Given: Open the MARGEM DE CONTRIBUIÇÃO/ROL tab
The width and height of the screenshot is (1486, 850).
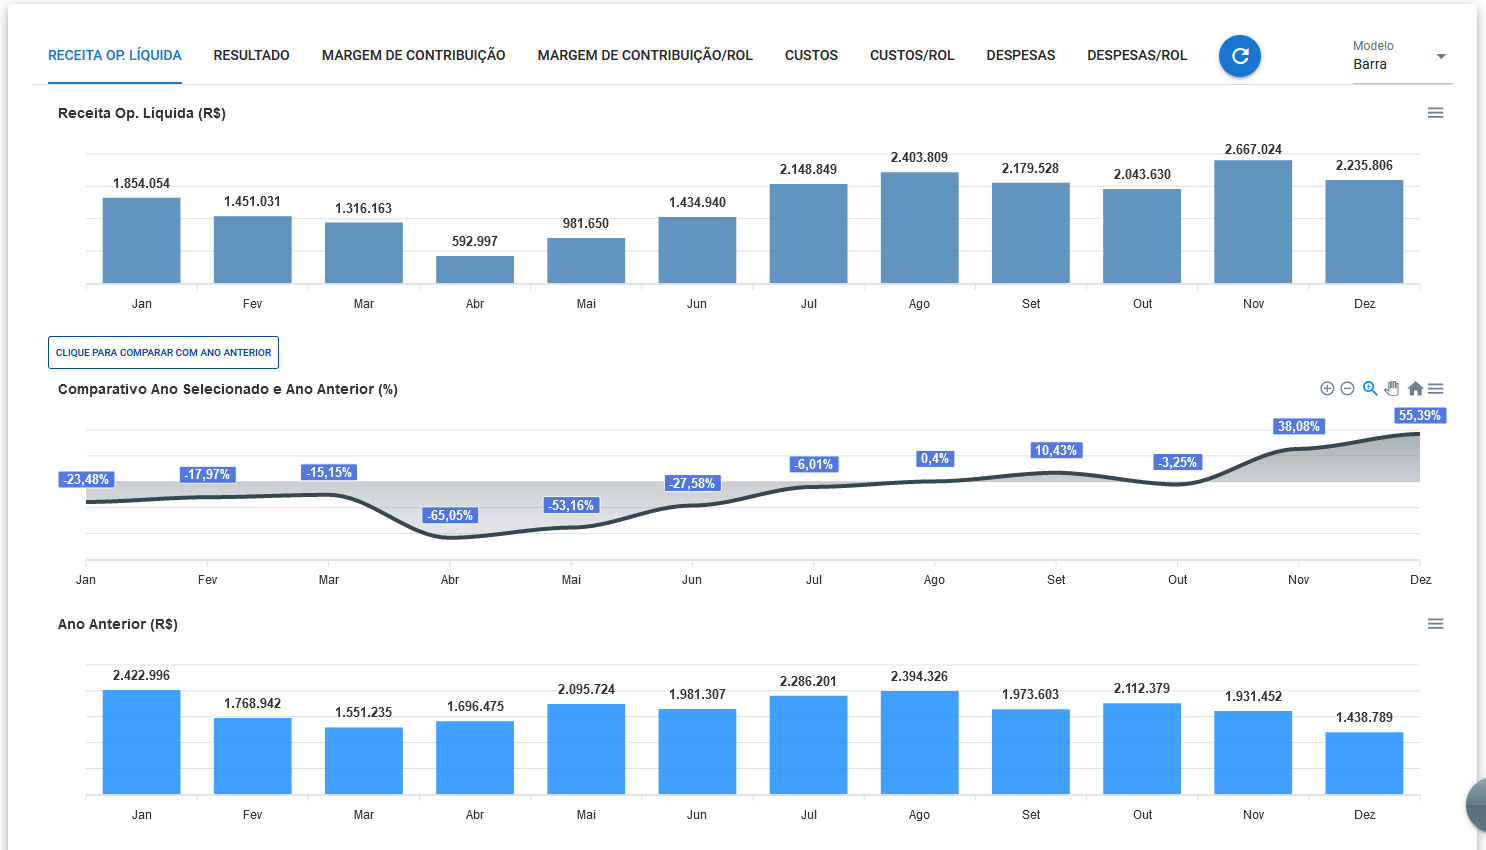Looking at the screenshot, I should pyautogui.click(x=645, y=56).
